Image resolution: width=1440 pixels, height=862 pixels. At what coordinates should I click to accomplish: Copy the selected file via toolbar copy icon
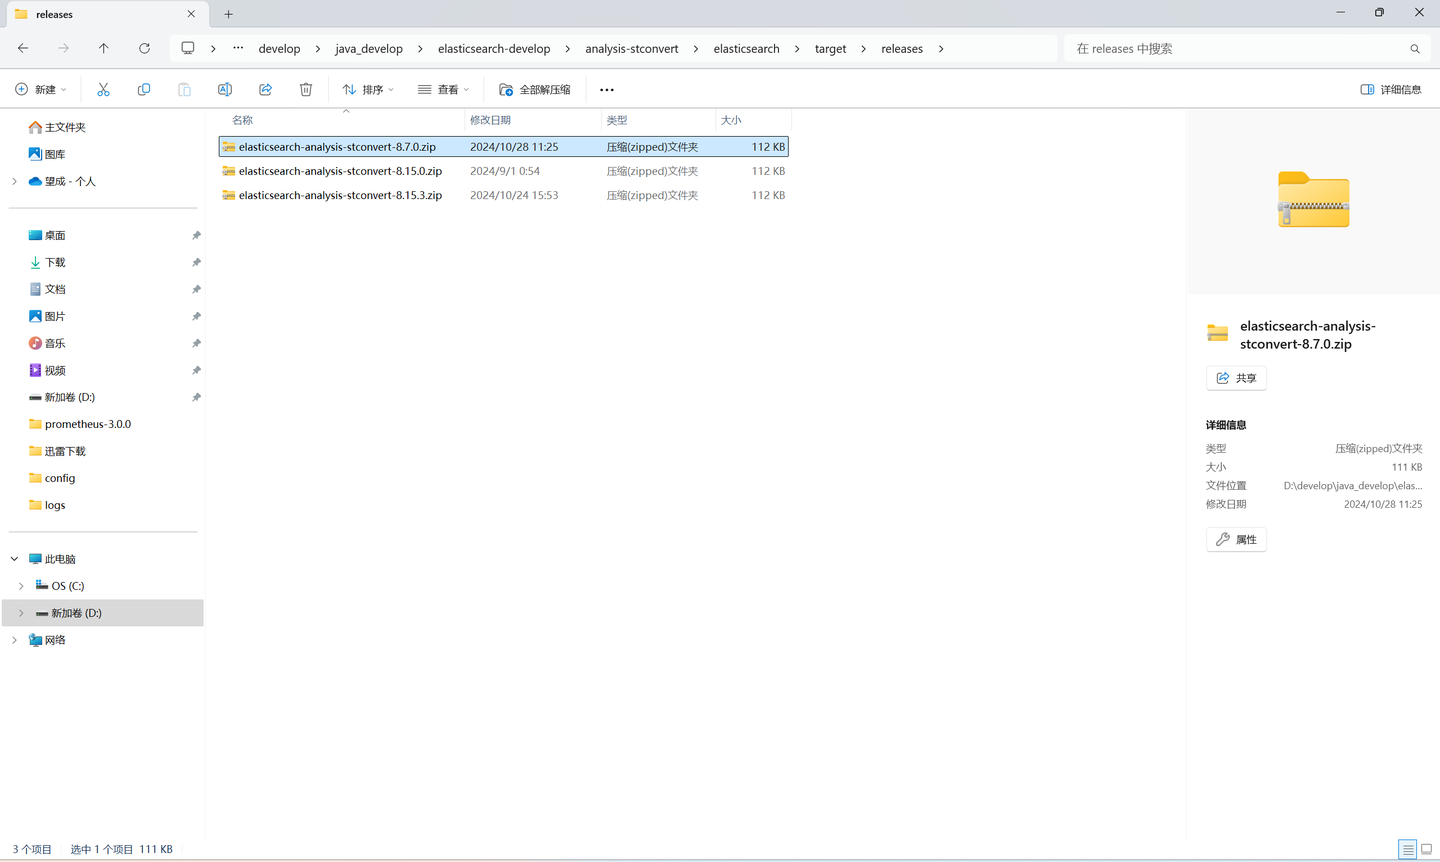click(144, 89)
